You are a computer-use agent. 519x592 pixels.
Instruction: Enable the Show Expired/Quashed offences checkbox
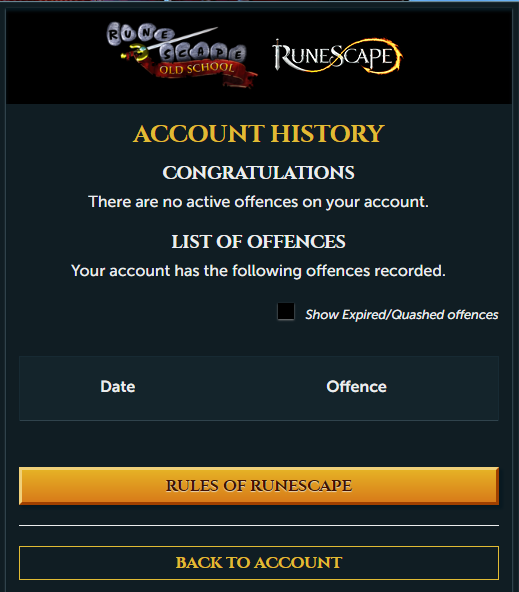(x=286, y=311)
